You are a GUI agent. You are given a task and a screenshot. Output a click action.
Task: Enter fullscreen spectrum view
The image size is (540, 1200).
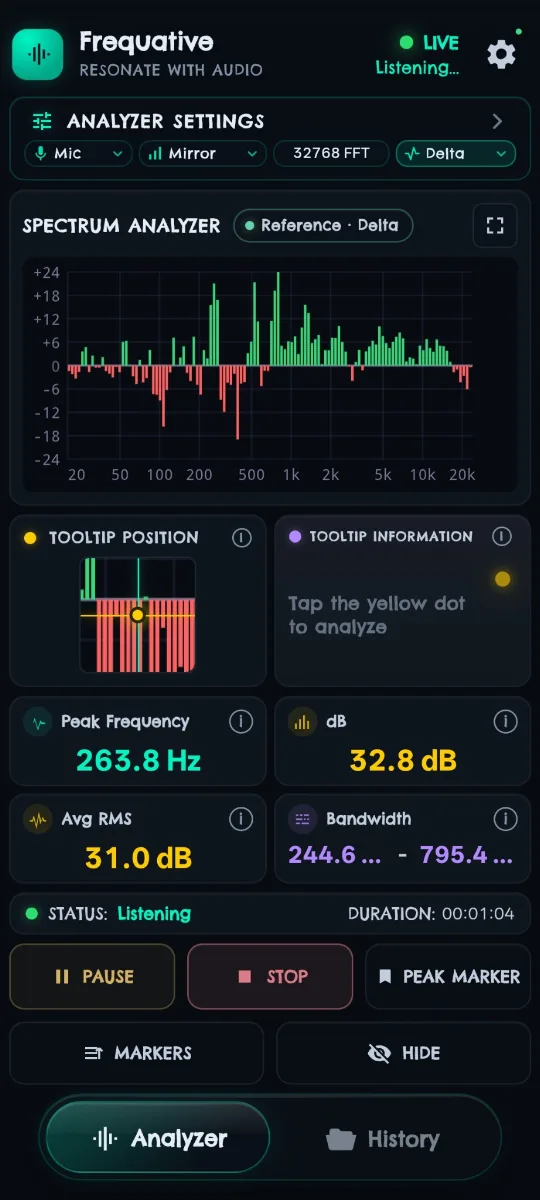(495, 225)
